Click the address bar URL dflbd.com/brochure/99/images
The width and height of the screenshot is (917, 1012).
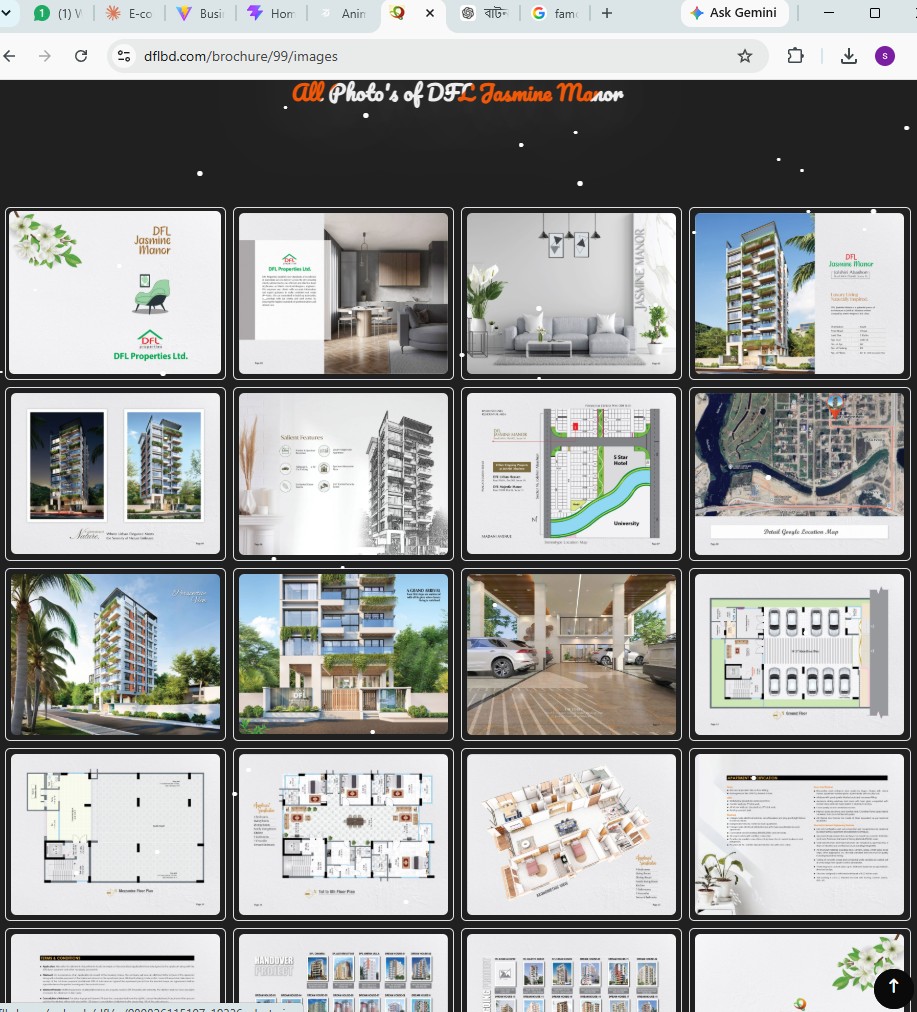241,56
